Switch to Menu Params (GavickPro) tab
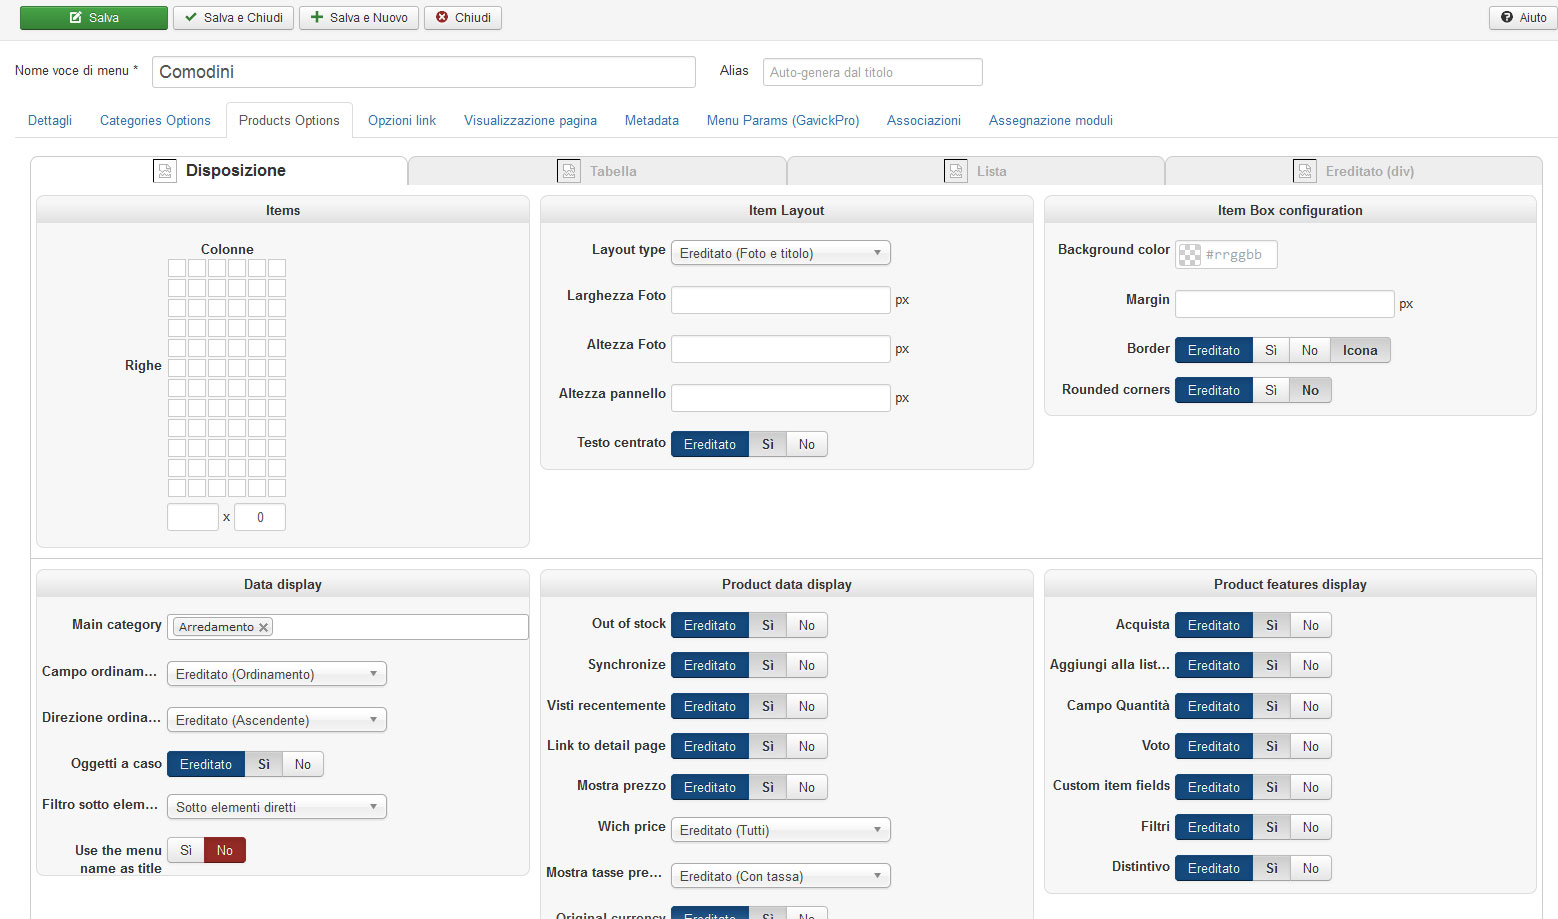The height and width of the screenshot is (919, 1558). point(783,120)
